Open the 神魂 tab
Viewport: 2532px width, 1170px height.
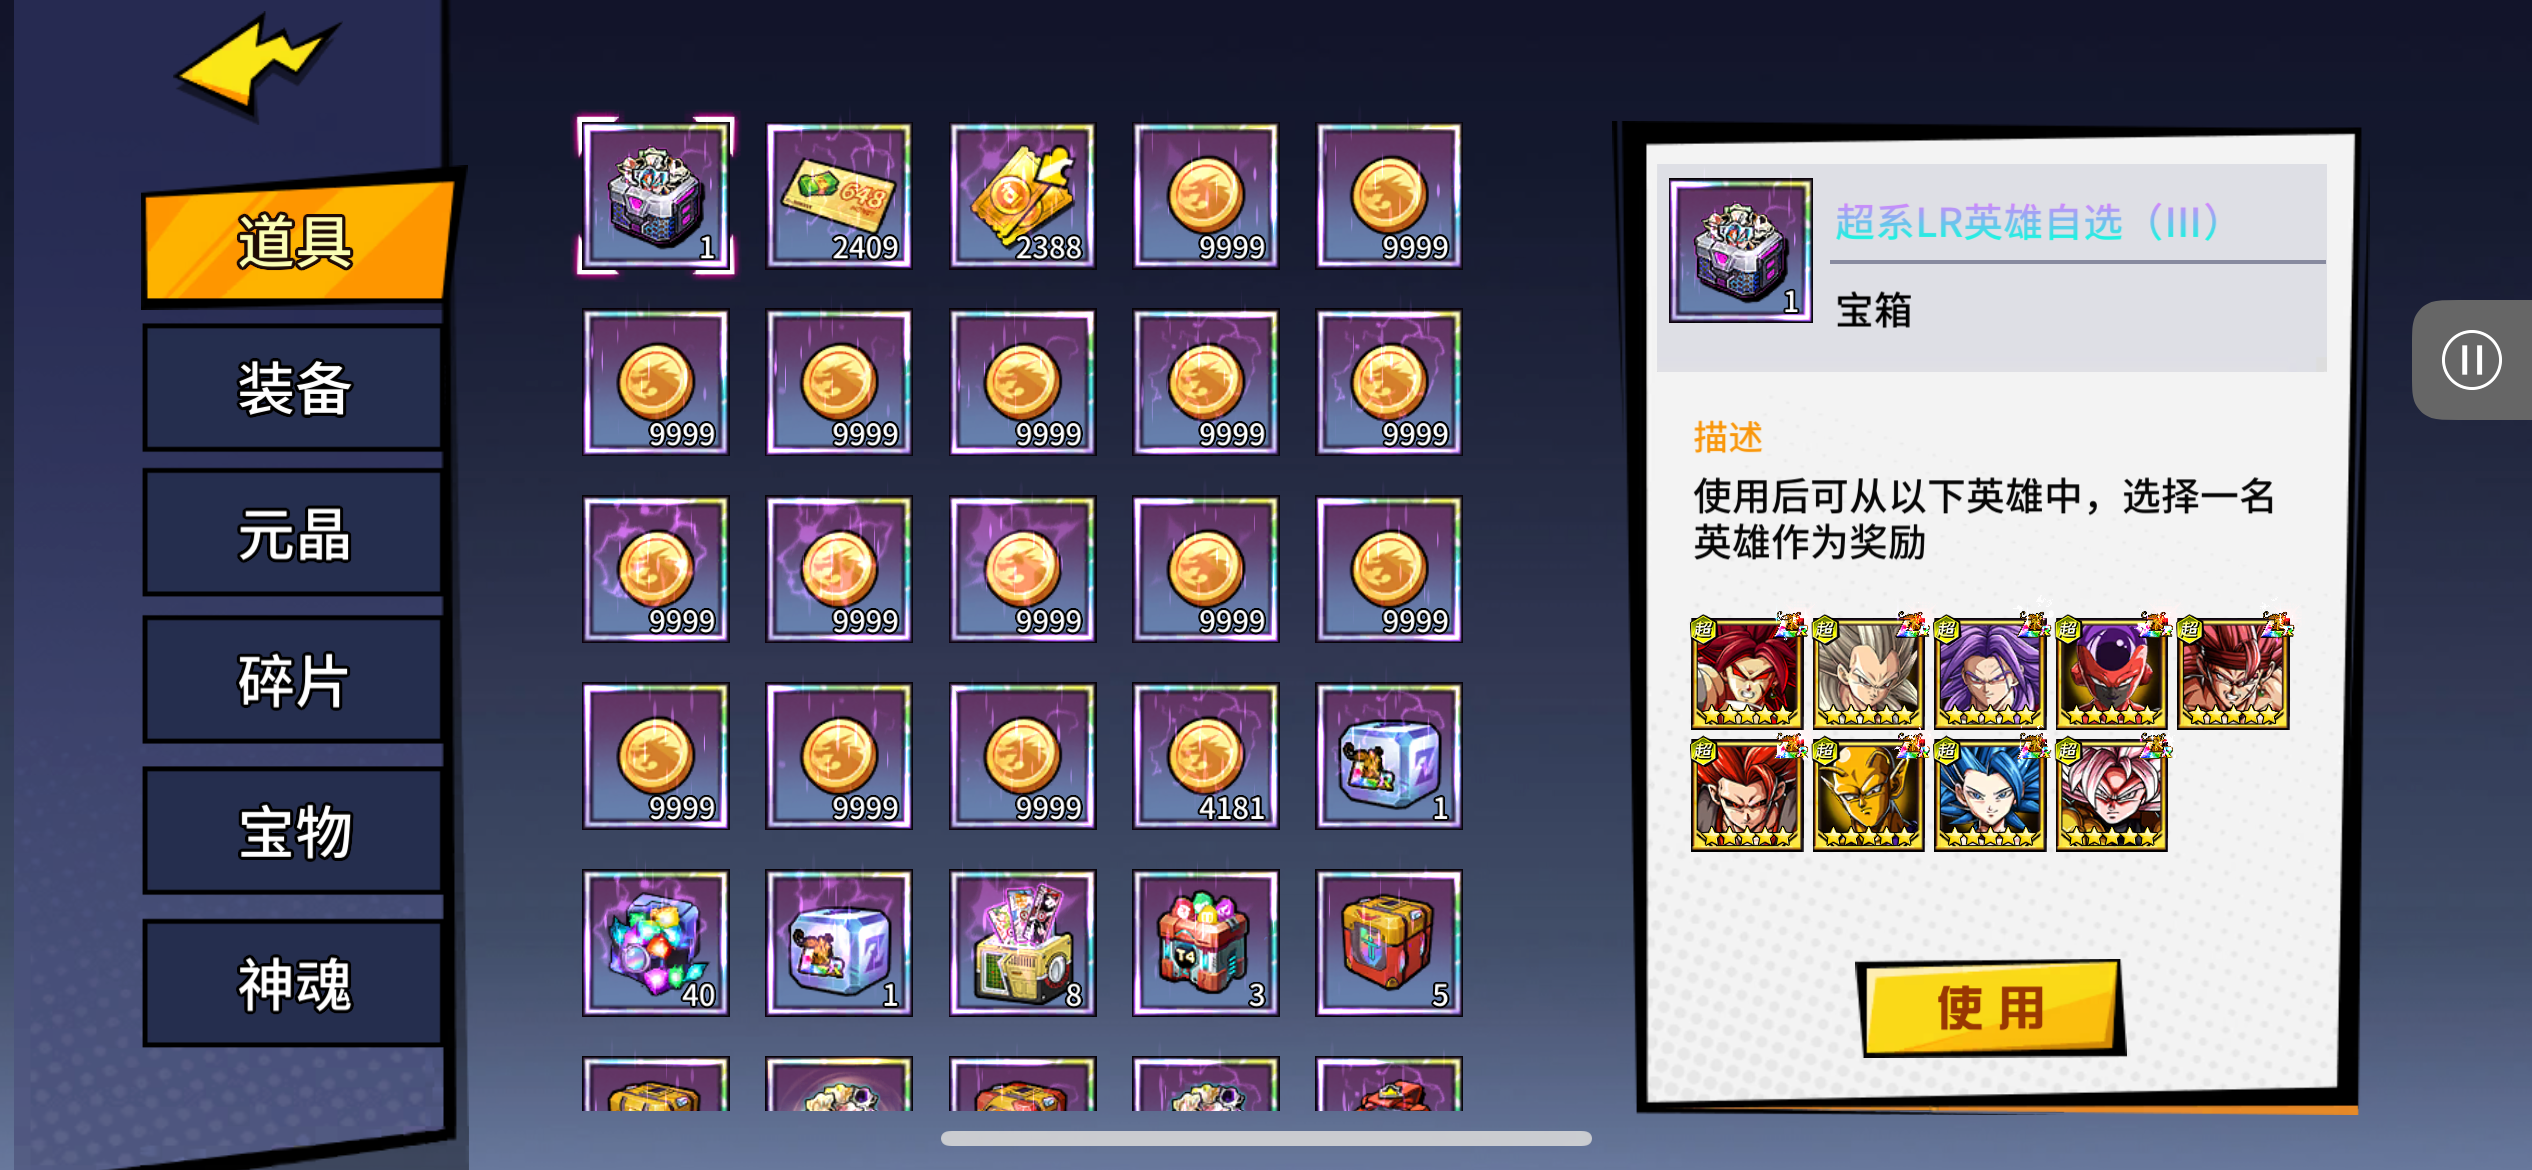click(x=294, y=984)
